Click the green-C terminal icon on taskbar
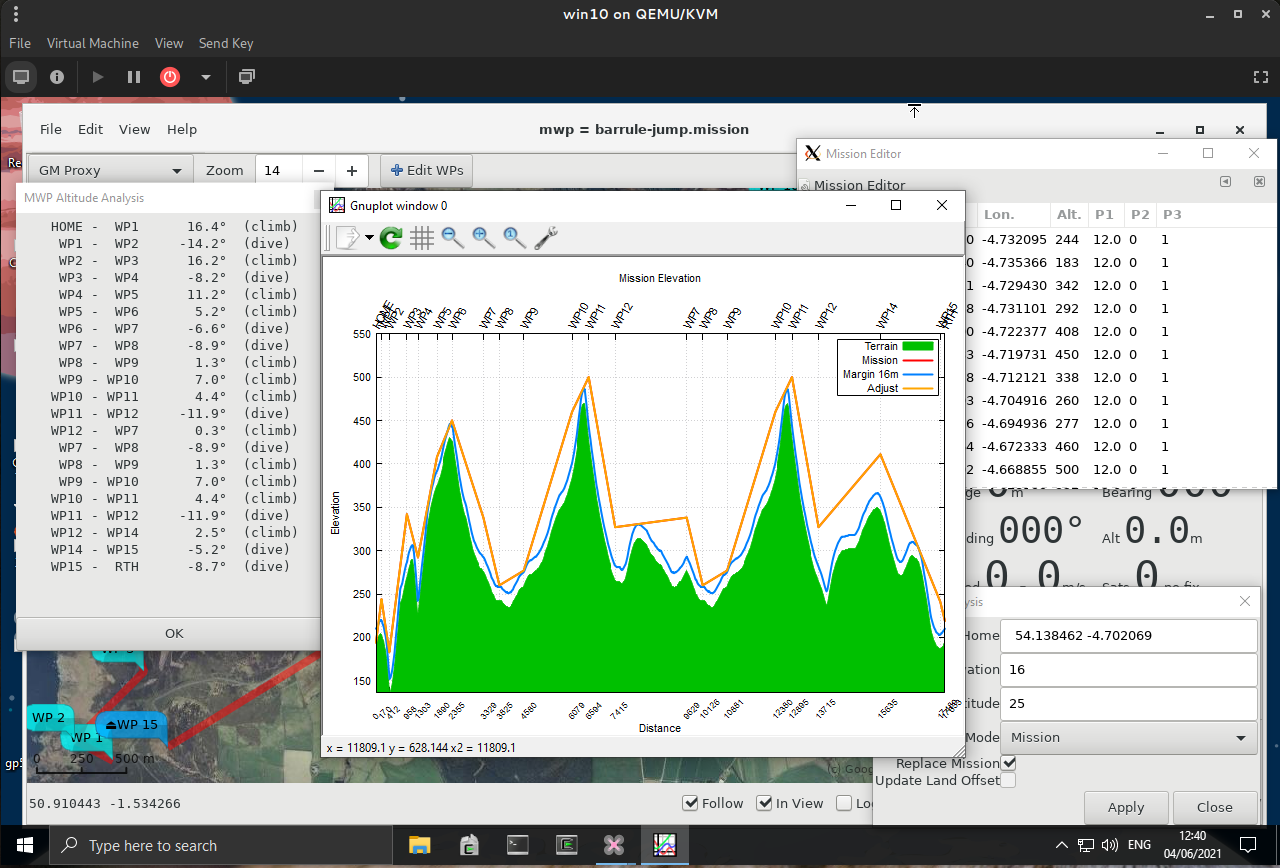The image size is (1280, 868). [567, 845]
